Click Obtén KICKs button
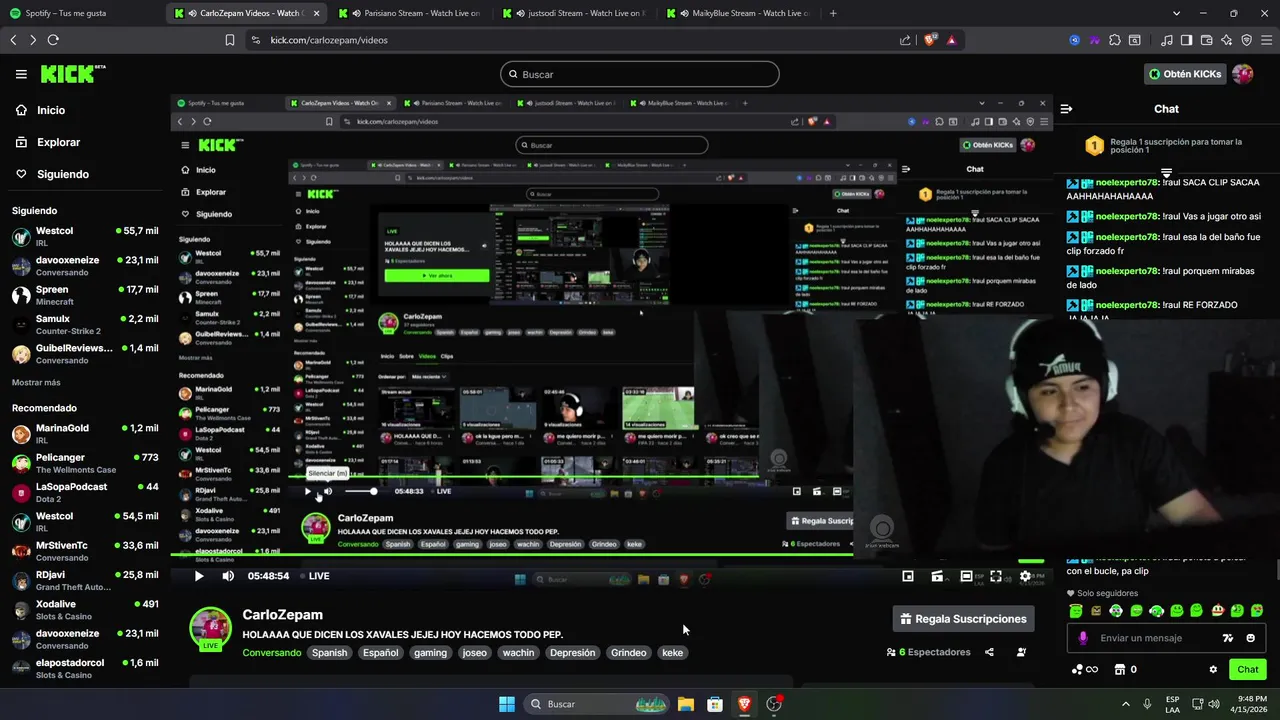Viewport: 1280px width, 720px height. coord(1185,74)
